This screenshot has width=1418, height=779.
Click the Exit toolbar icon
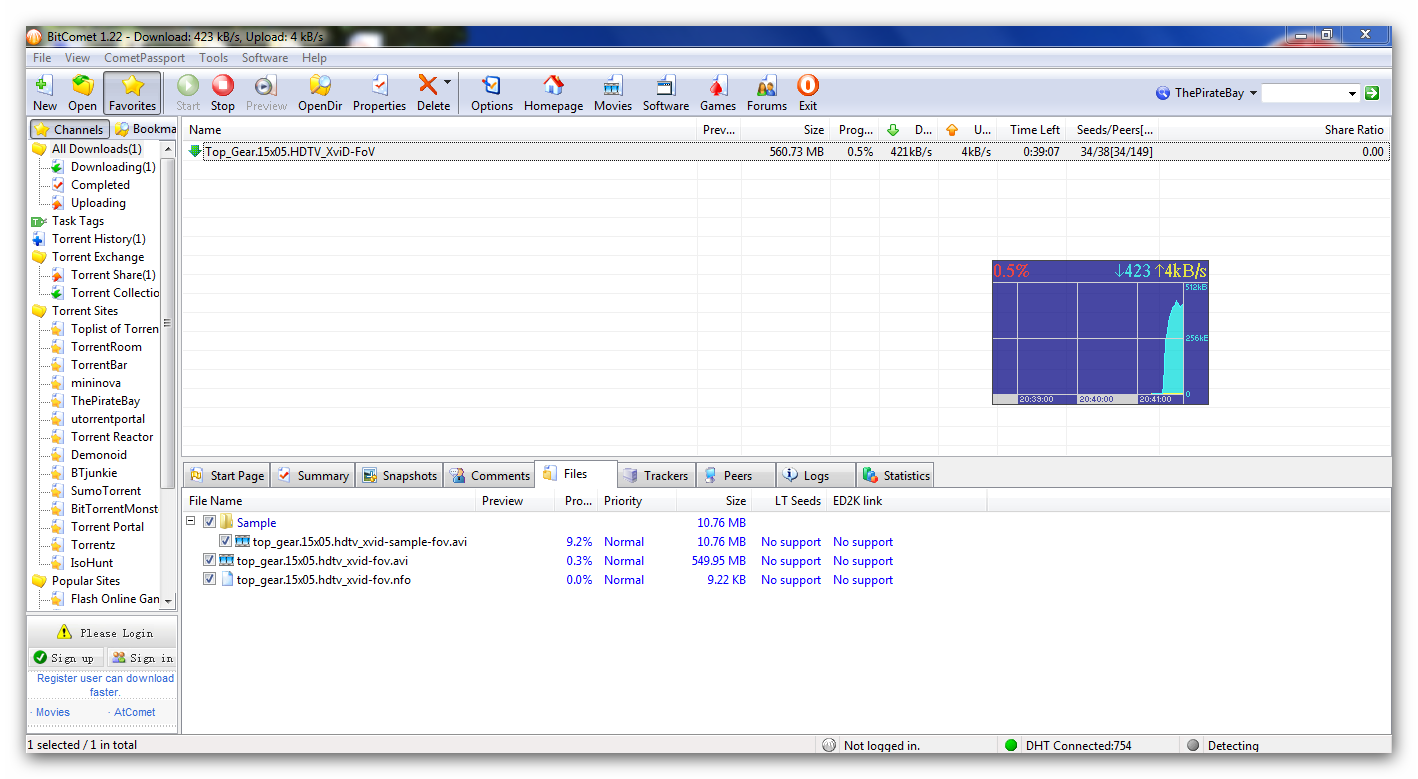point(807,92)
